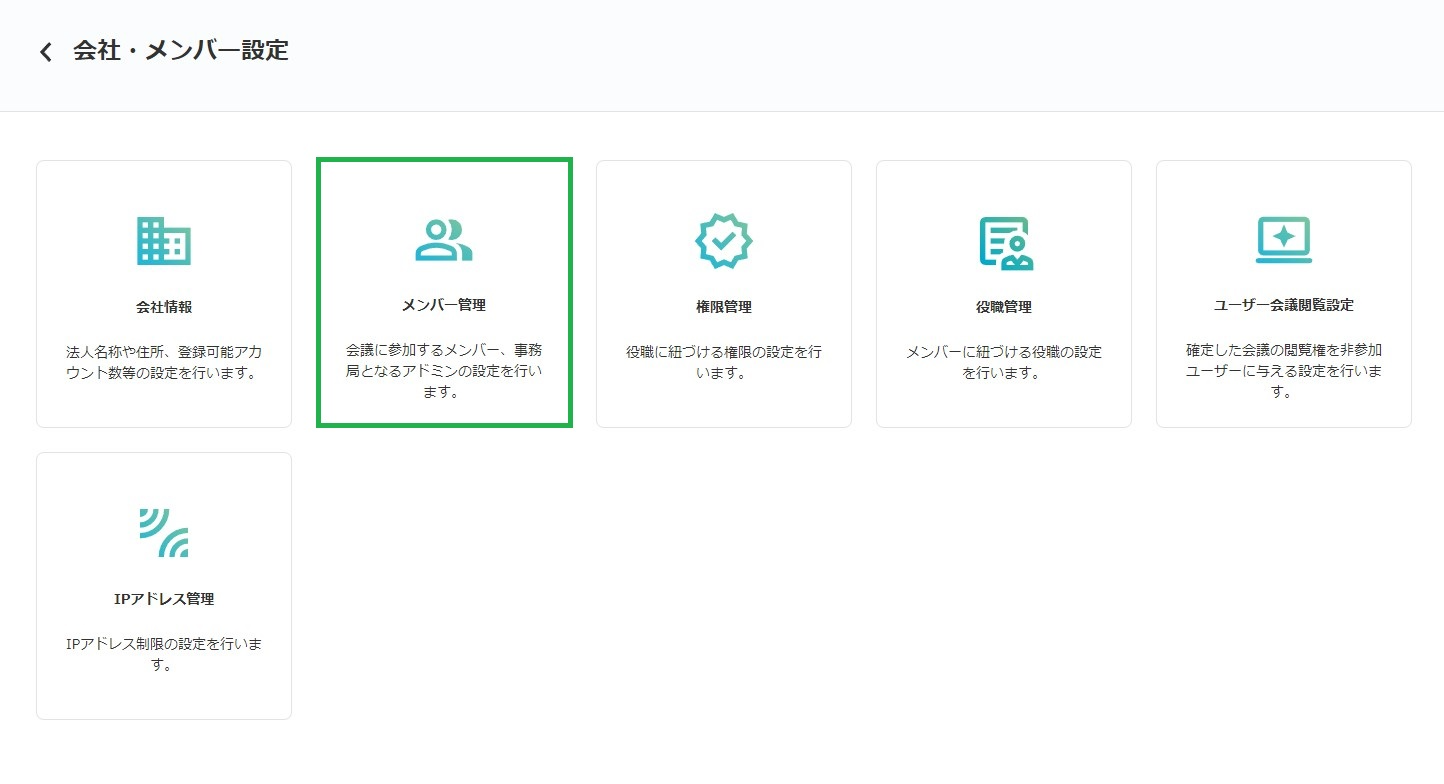The width and height of the screenshot is (1444, 784).
Task: Select the IPアドレス管理 title
Action: (164, 599)
